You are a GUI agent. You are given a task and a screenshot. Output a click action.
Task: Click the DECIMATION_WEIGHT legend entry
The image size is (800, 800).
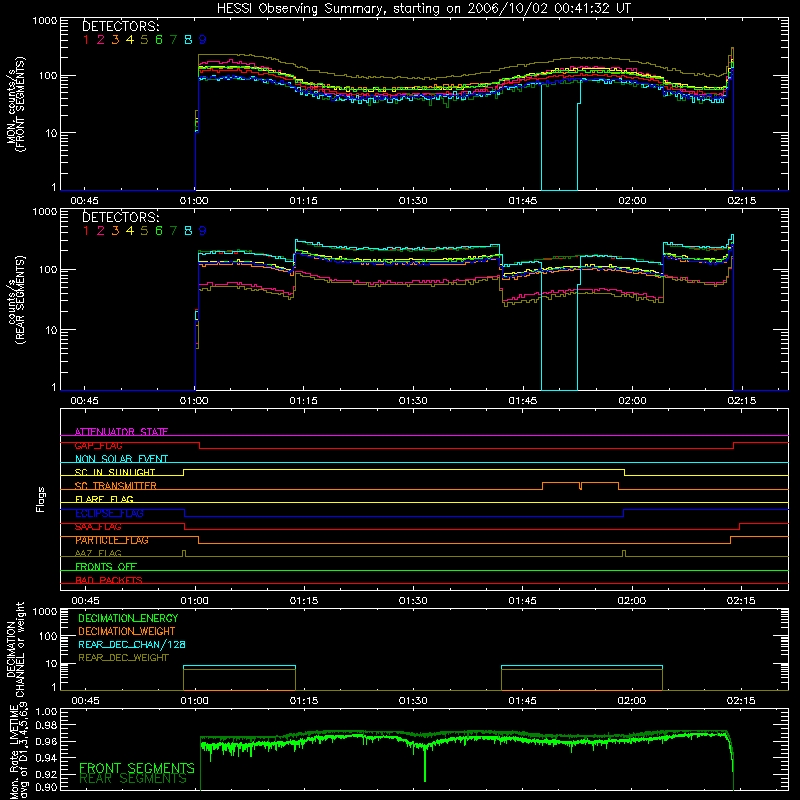[x=127, y=631]
